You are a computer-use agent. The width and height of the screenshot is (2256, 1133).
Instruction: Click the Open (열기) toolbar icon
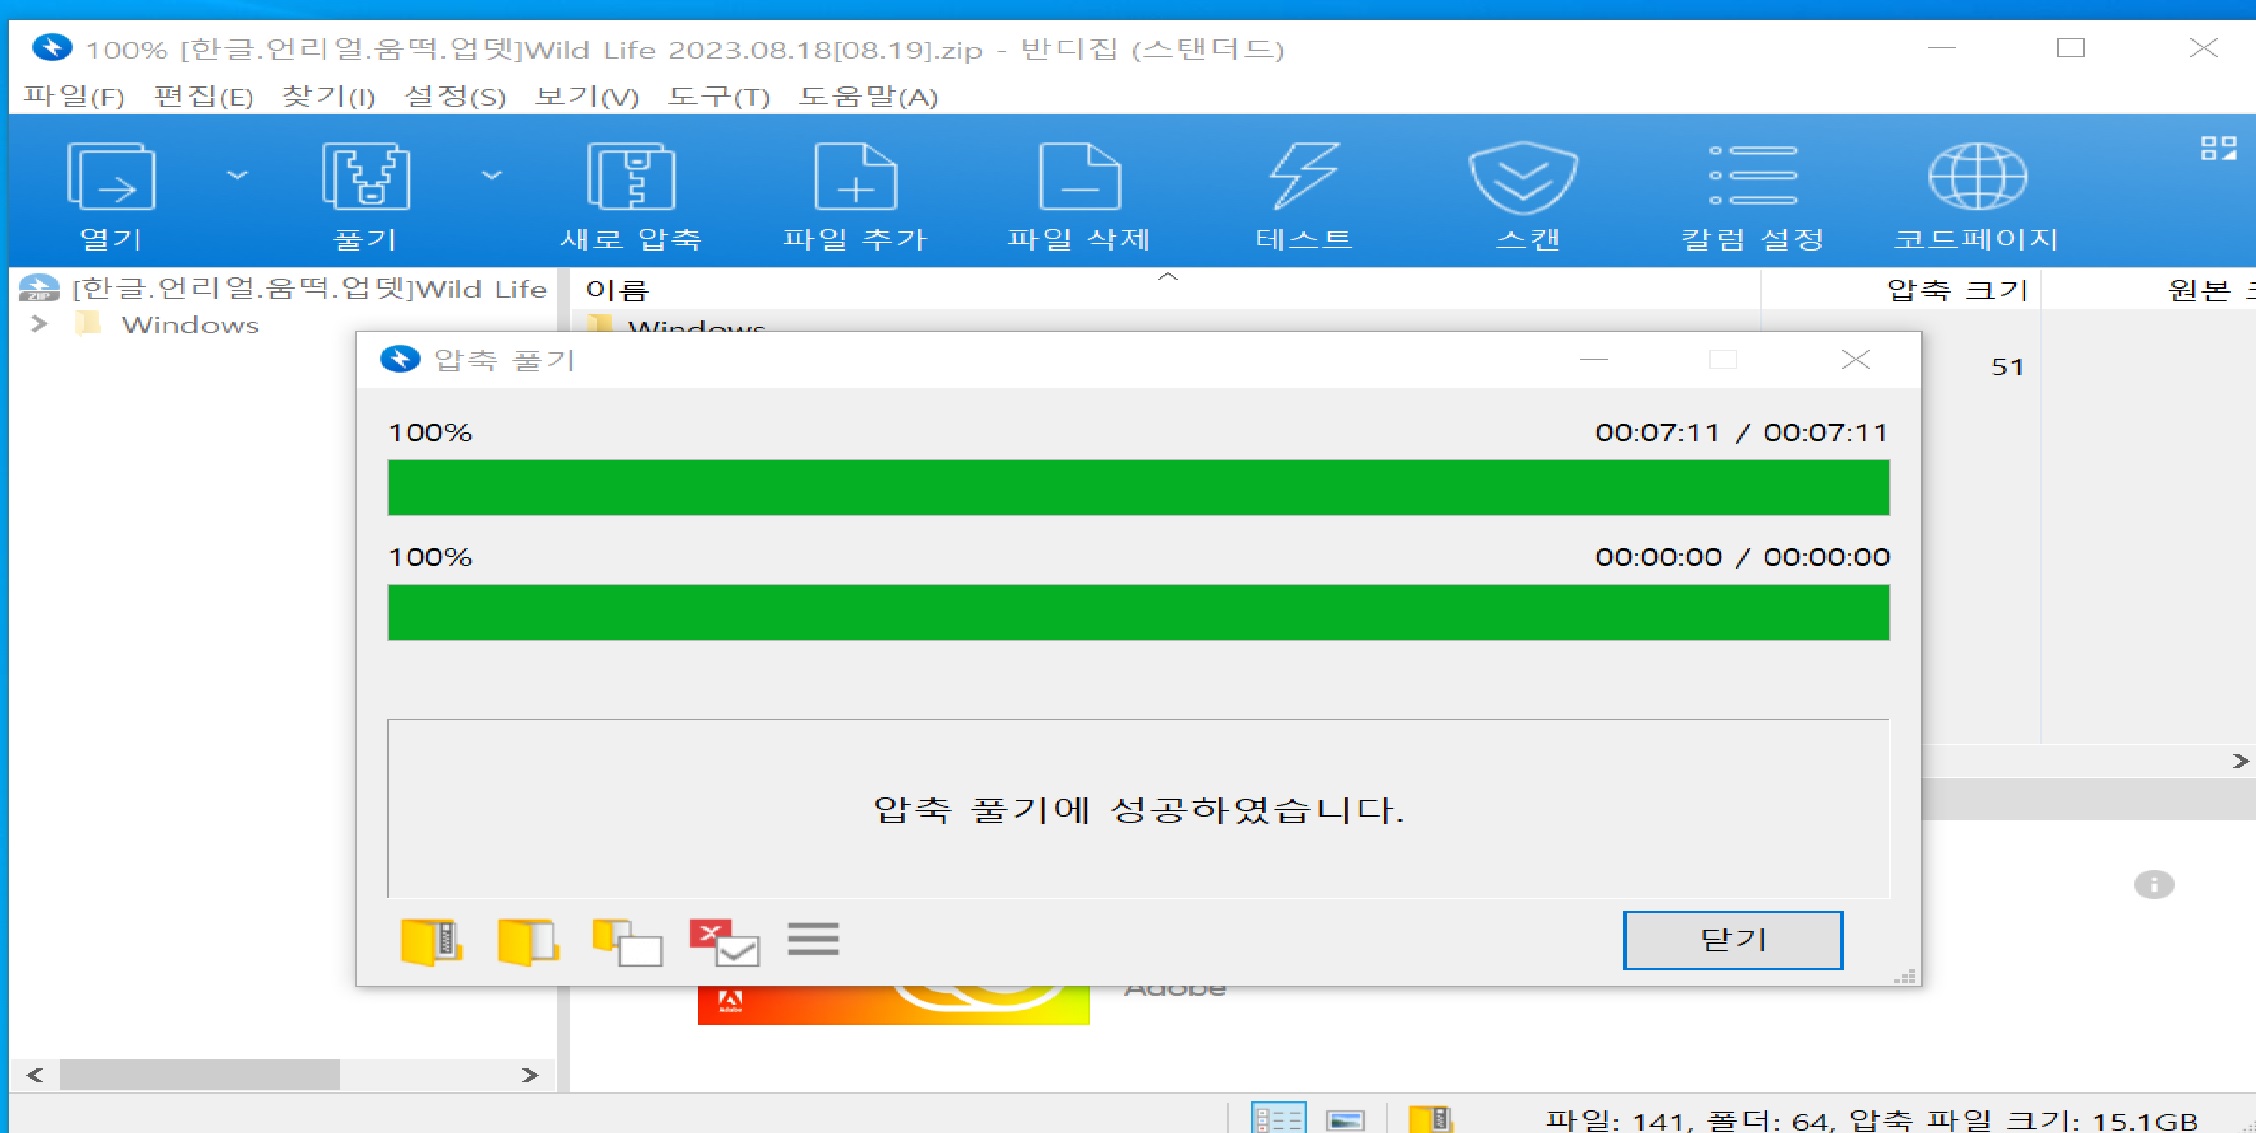111,178
